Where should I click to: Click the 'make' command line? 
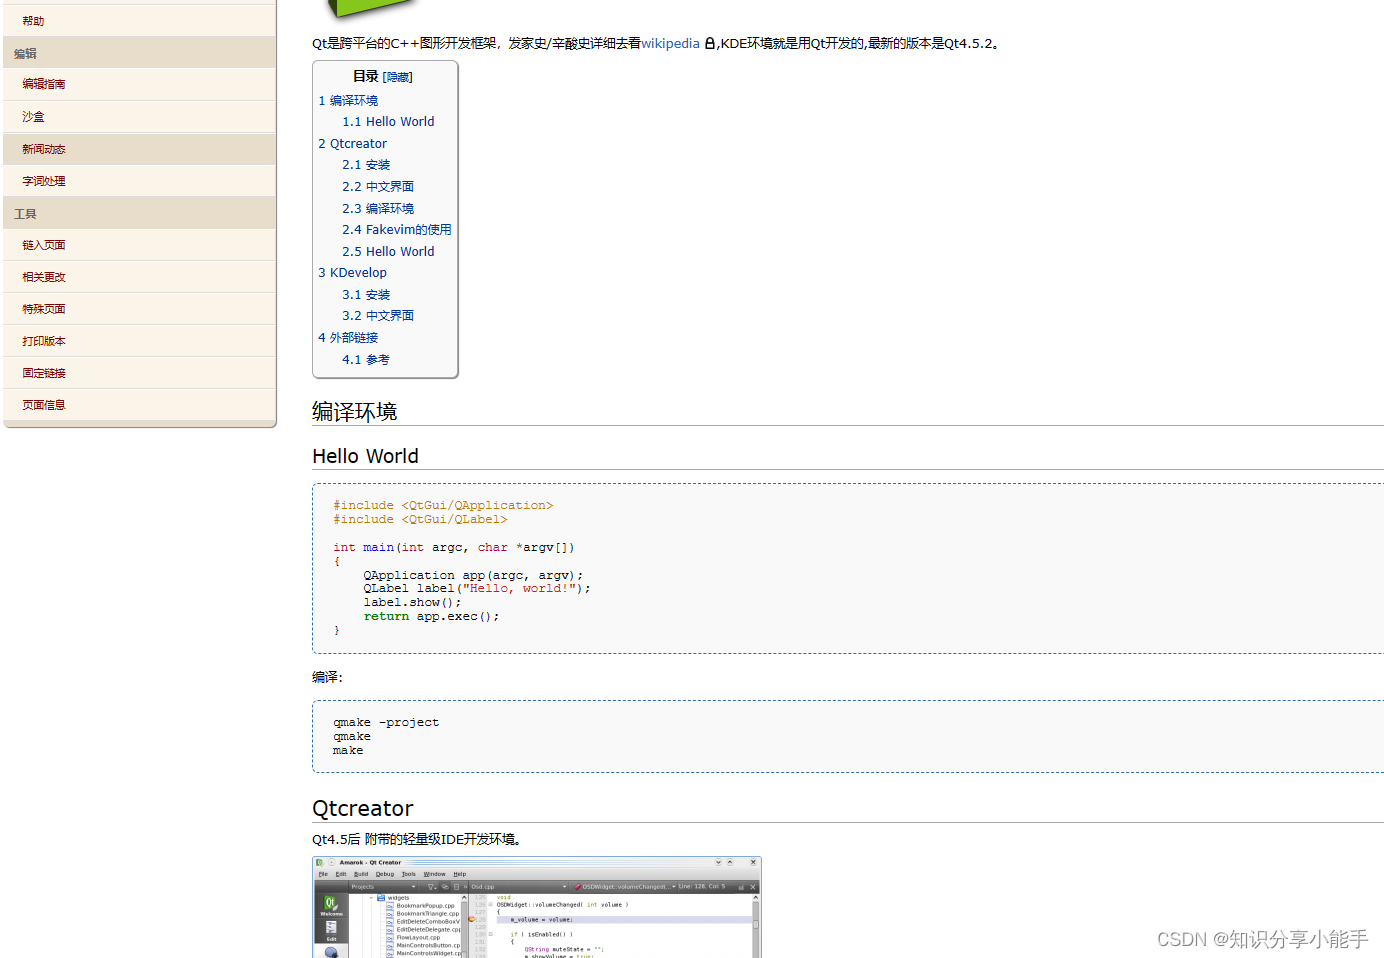point(348,751)
